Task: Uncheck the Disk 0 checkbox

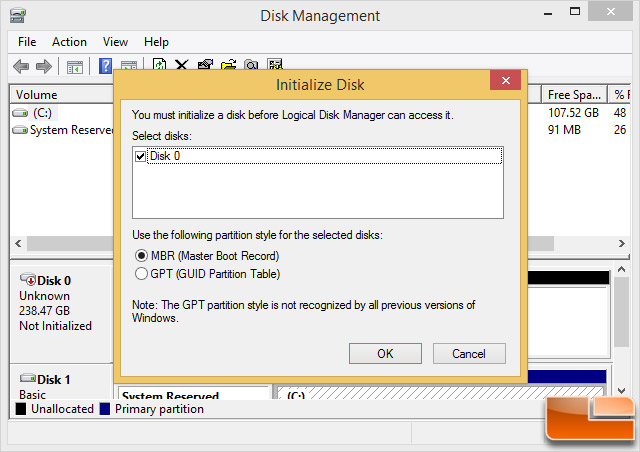Action: [x=140, y=156]
